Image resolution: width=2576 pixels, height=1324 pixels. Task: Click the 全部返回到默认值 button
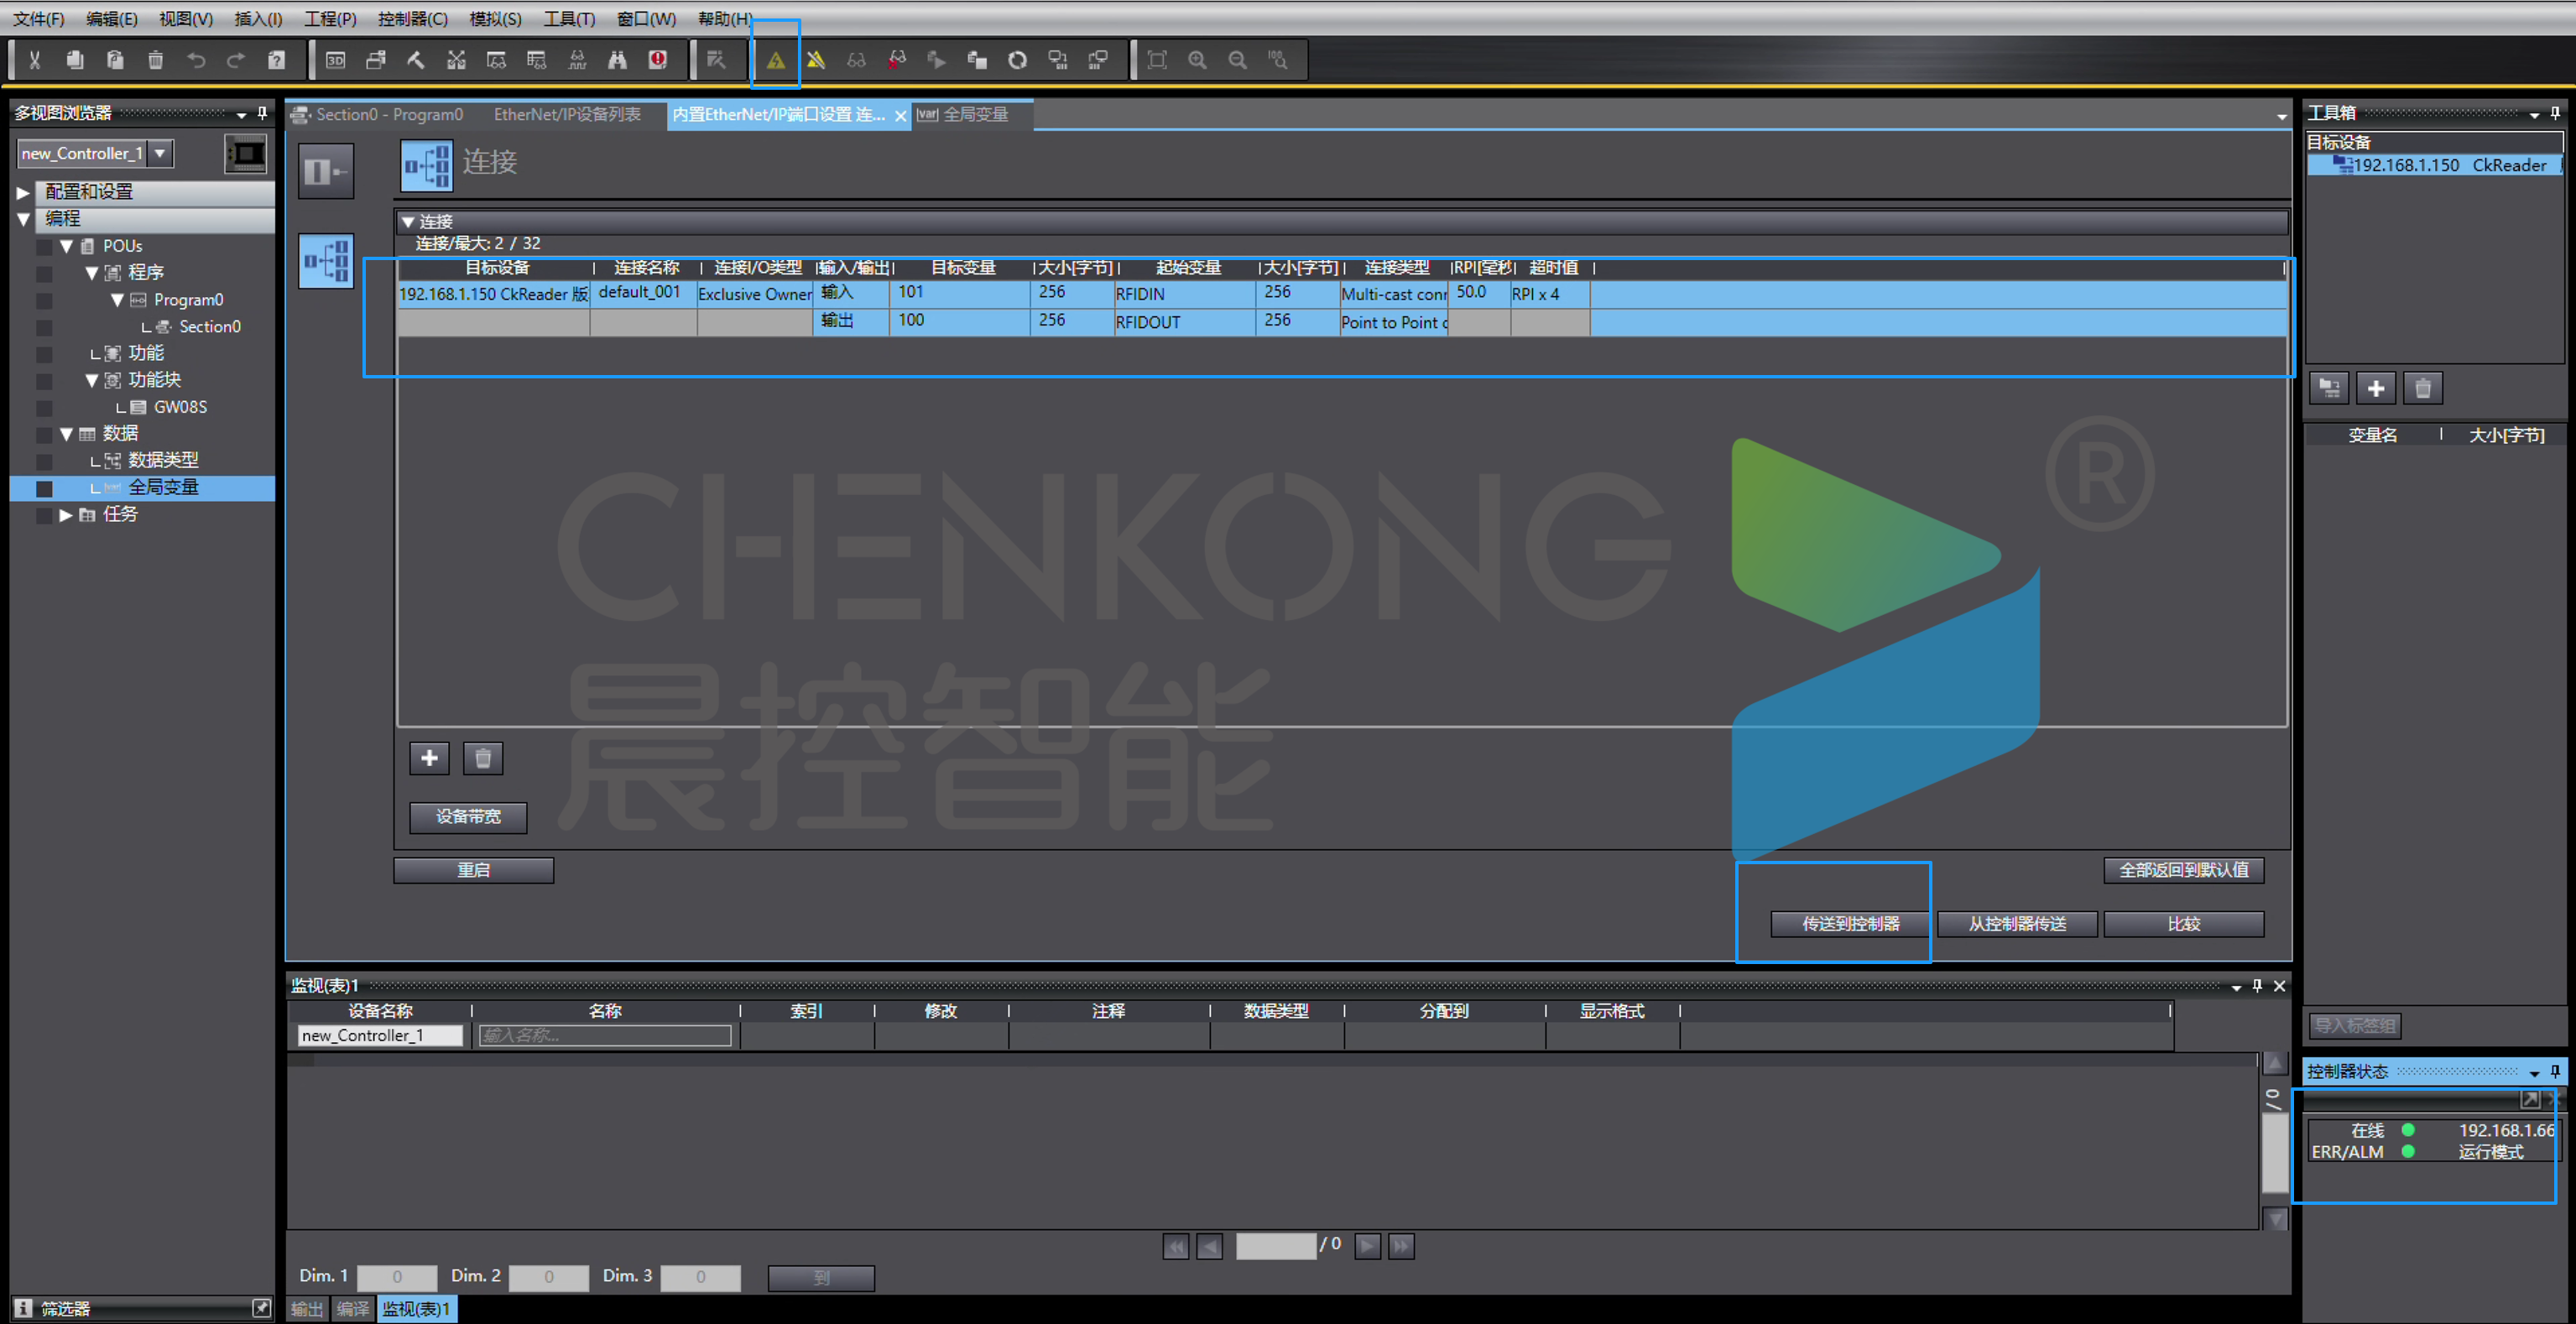(2184, 870)
